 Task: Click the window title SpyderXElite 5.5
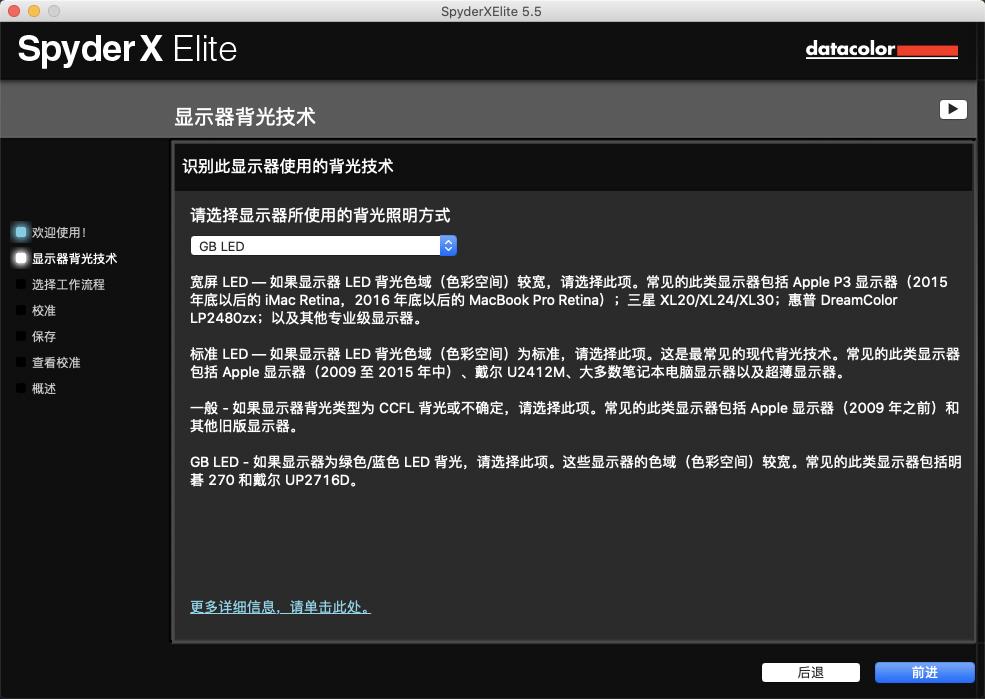(x=491, y=11)
